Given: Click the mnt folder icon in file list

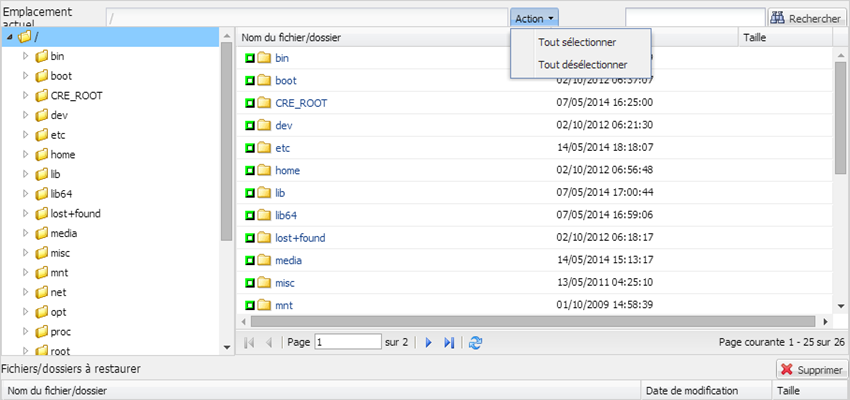Looking at the screenshot, I should click(x=264, y=305).
